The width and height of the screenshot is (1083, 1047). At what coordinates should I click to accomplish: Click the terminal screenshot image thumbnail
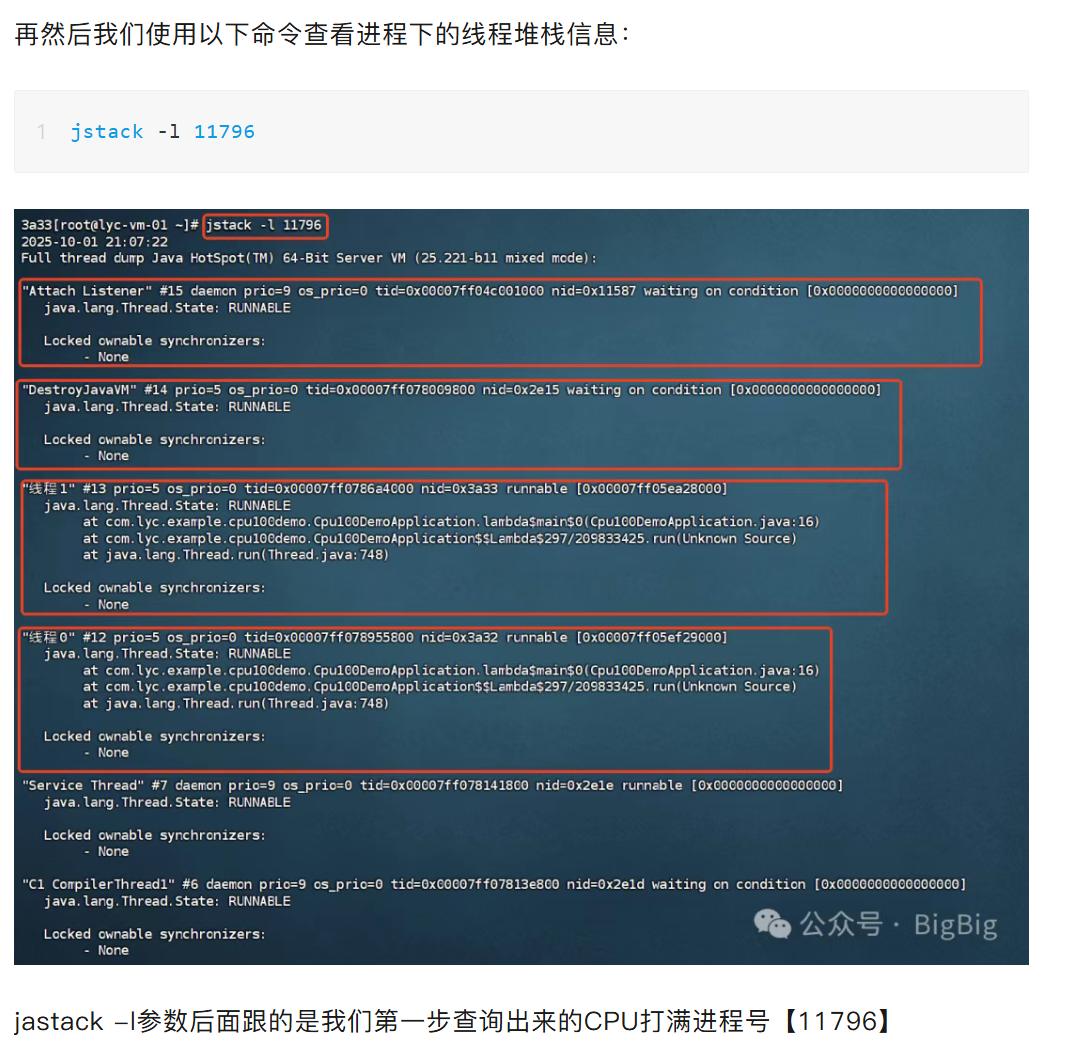pos(521,587)
